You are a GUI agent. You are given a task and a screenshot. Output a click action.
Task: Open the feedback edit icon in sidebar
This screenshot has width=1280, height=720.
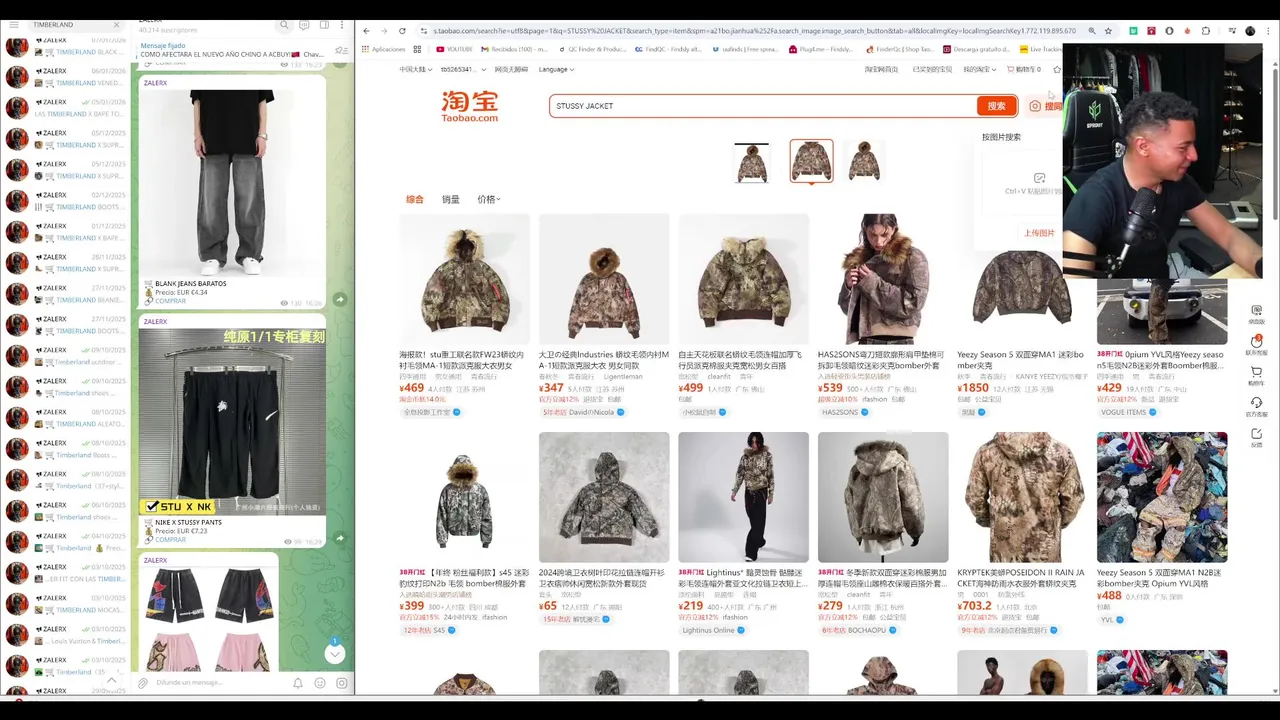tap(1256, 436)
